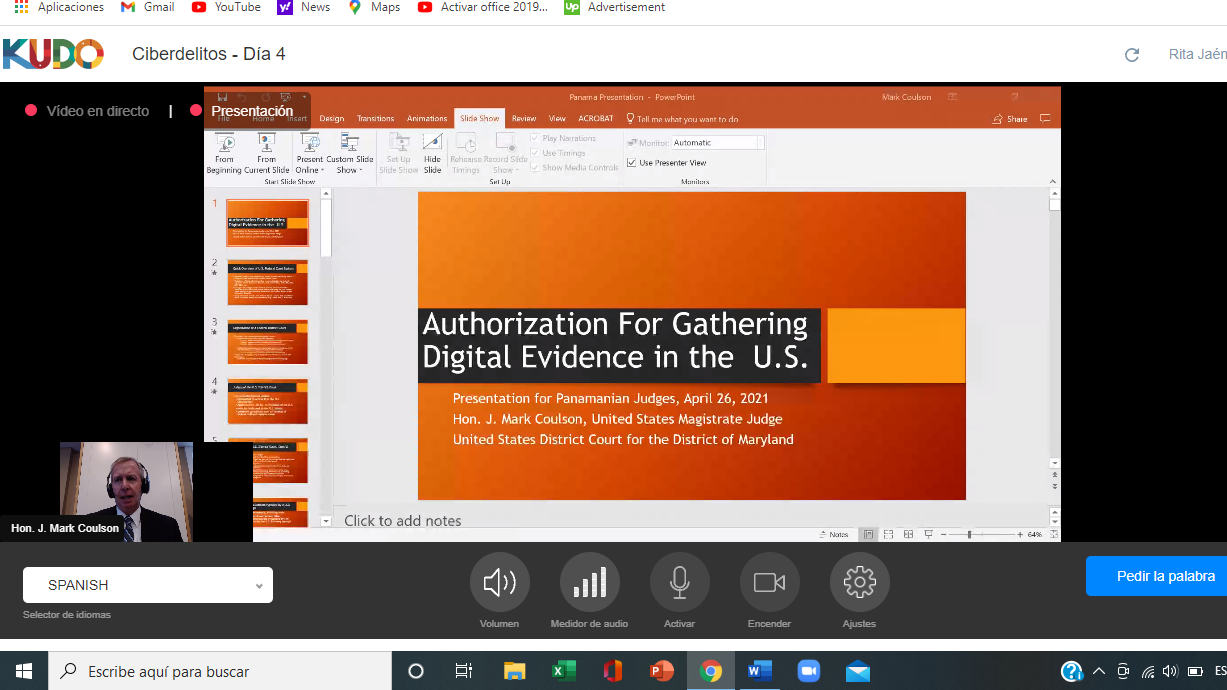
Task: Open File Explorer from the taskbar
Action: [515, 671]
